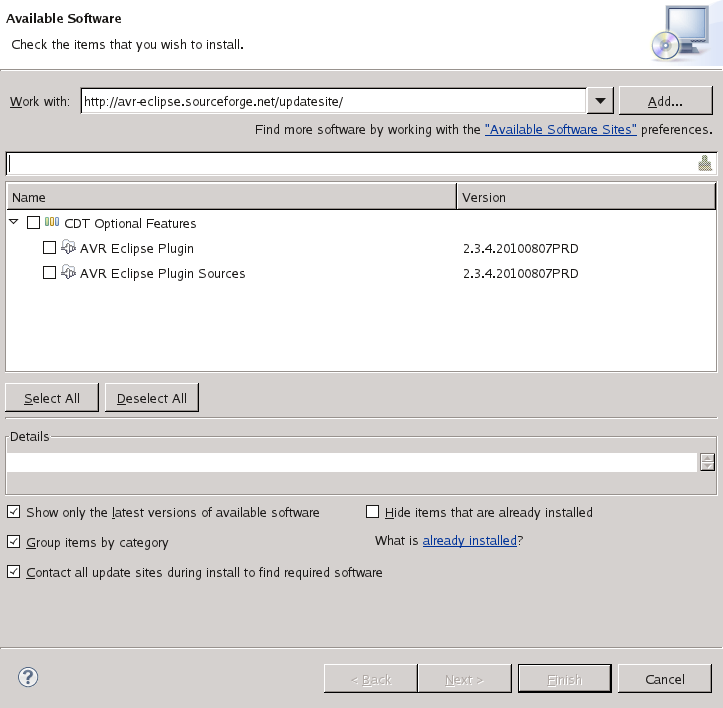
Task: Click the clear filter broom icon
Action: pyautogui.click(x=705, y=163)
